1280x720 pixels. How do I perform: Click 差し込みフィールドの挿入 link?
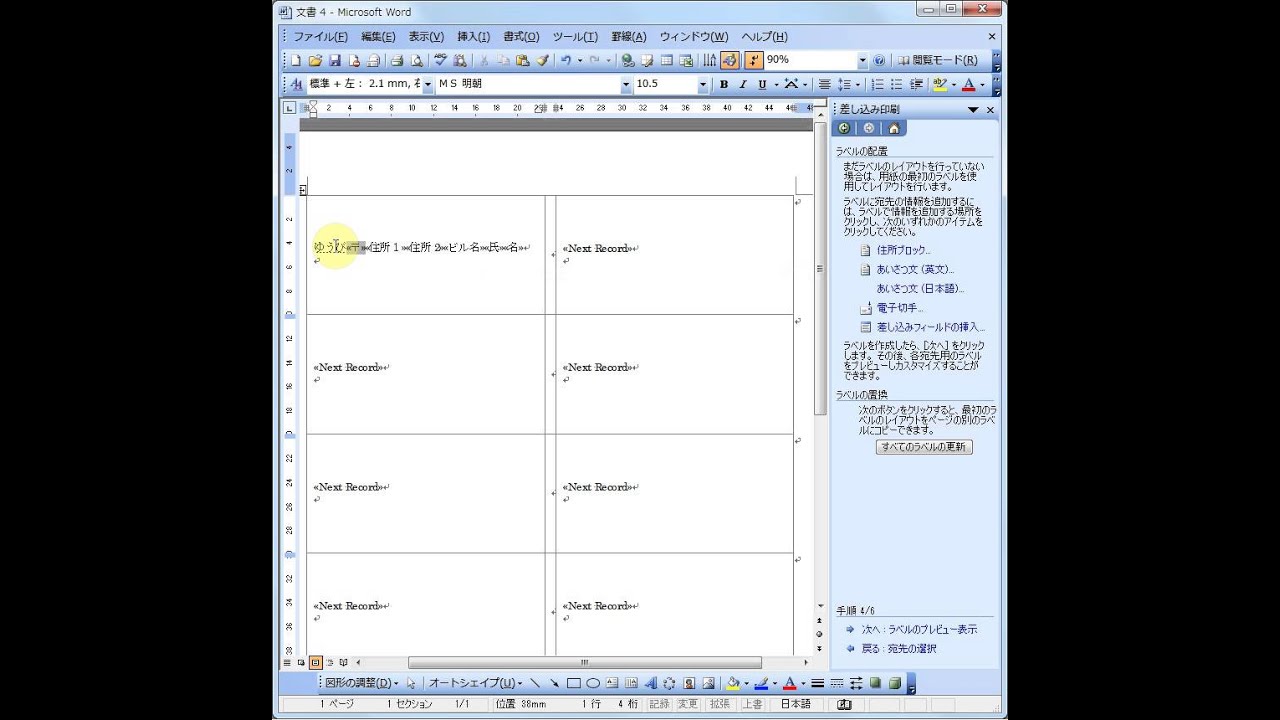click(930, 327)
